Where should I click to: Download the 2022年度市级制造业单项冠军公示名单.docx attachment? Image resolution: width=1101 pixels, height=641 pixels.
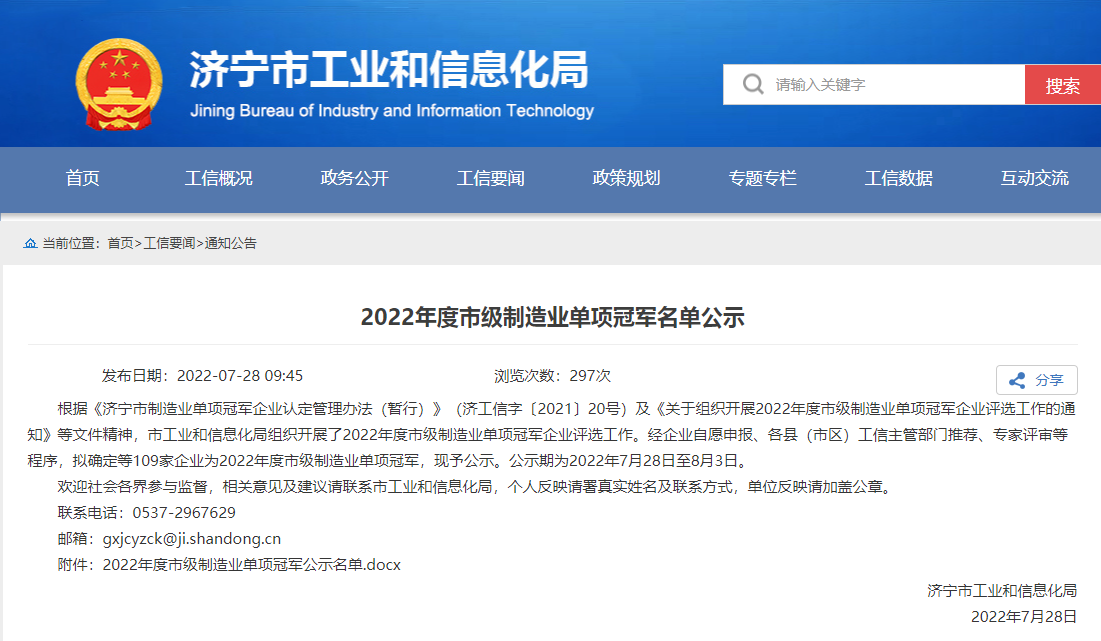tap(251, 565)
